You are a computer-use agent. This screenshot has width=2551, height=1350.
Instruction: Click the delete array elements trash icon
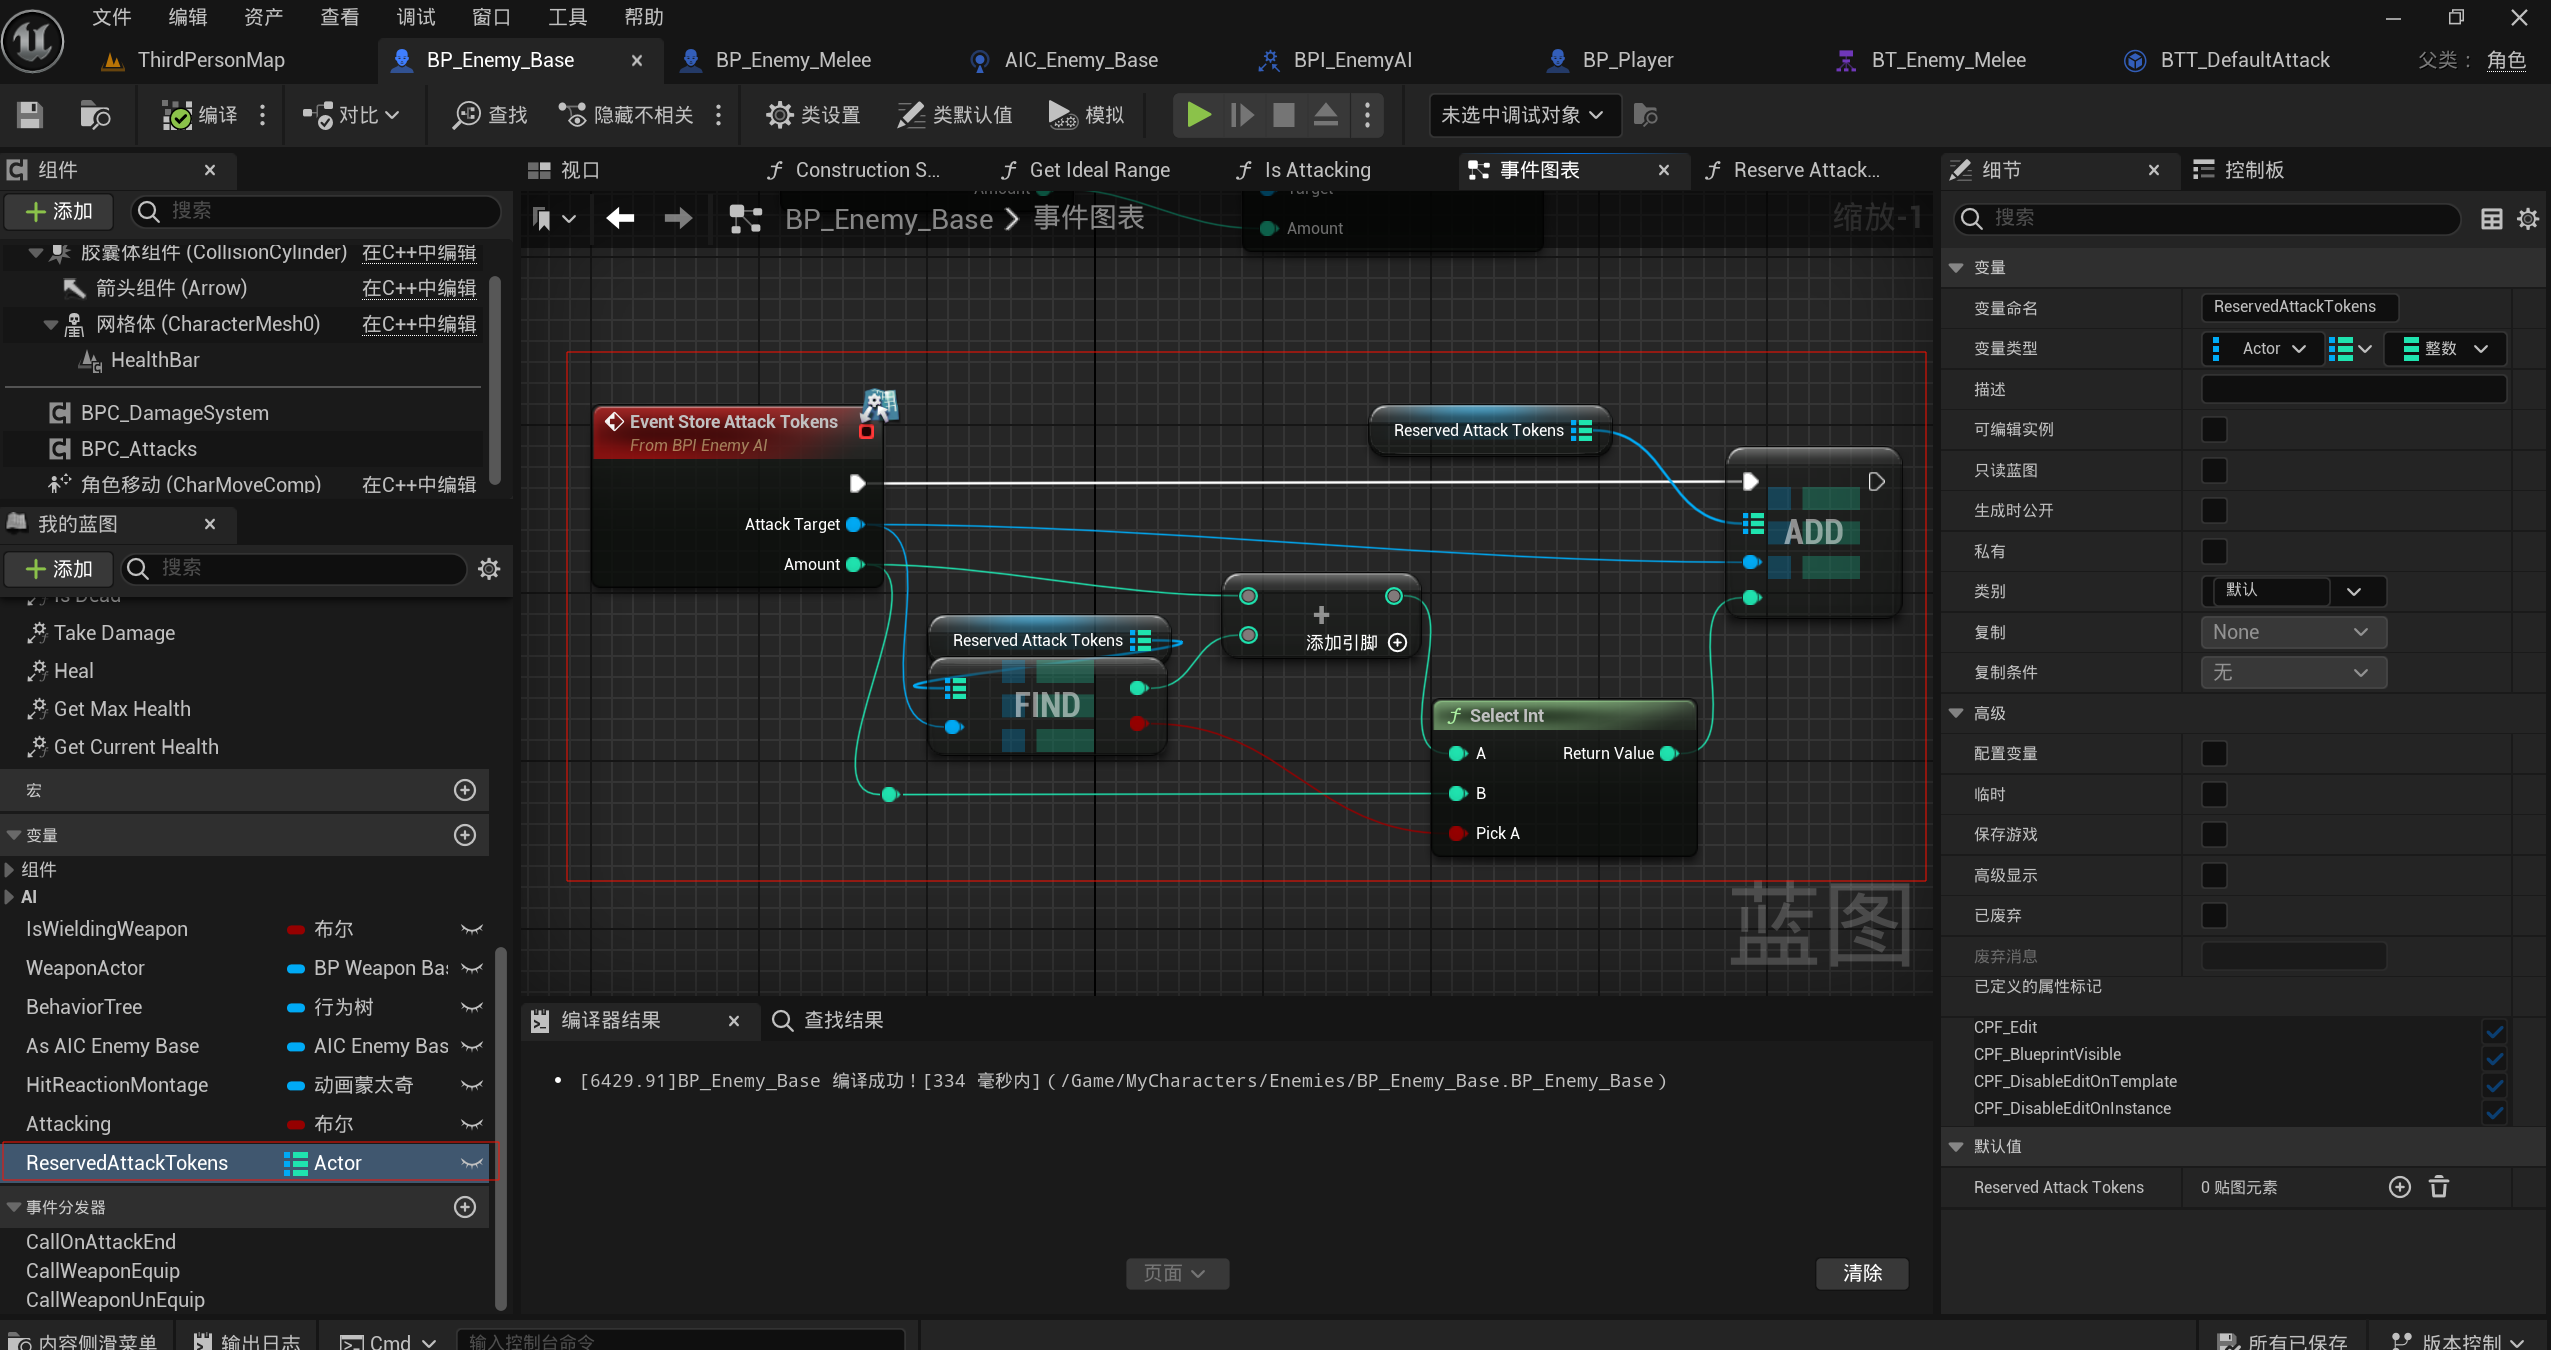(2438, 1187)
